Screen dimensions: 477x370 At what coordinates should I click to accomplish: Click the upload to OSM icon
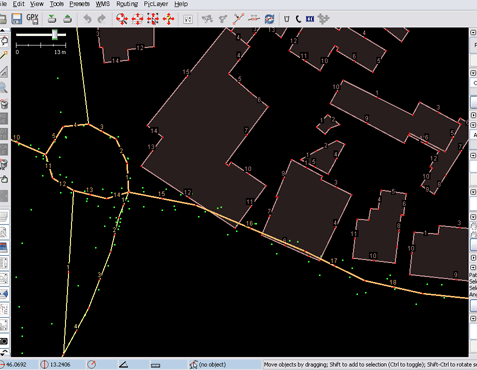point(68,19)
